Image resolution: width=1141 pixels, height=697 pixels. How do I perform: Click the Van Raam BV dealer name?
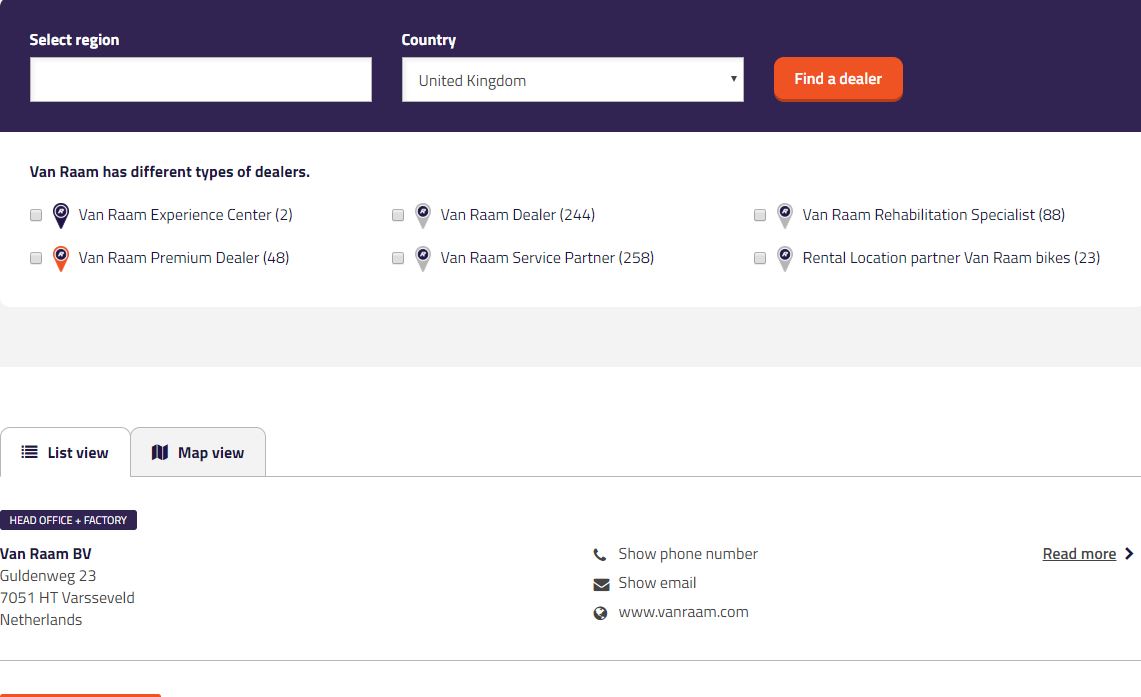pos(46,554)
